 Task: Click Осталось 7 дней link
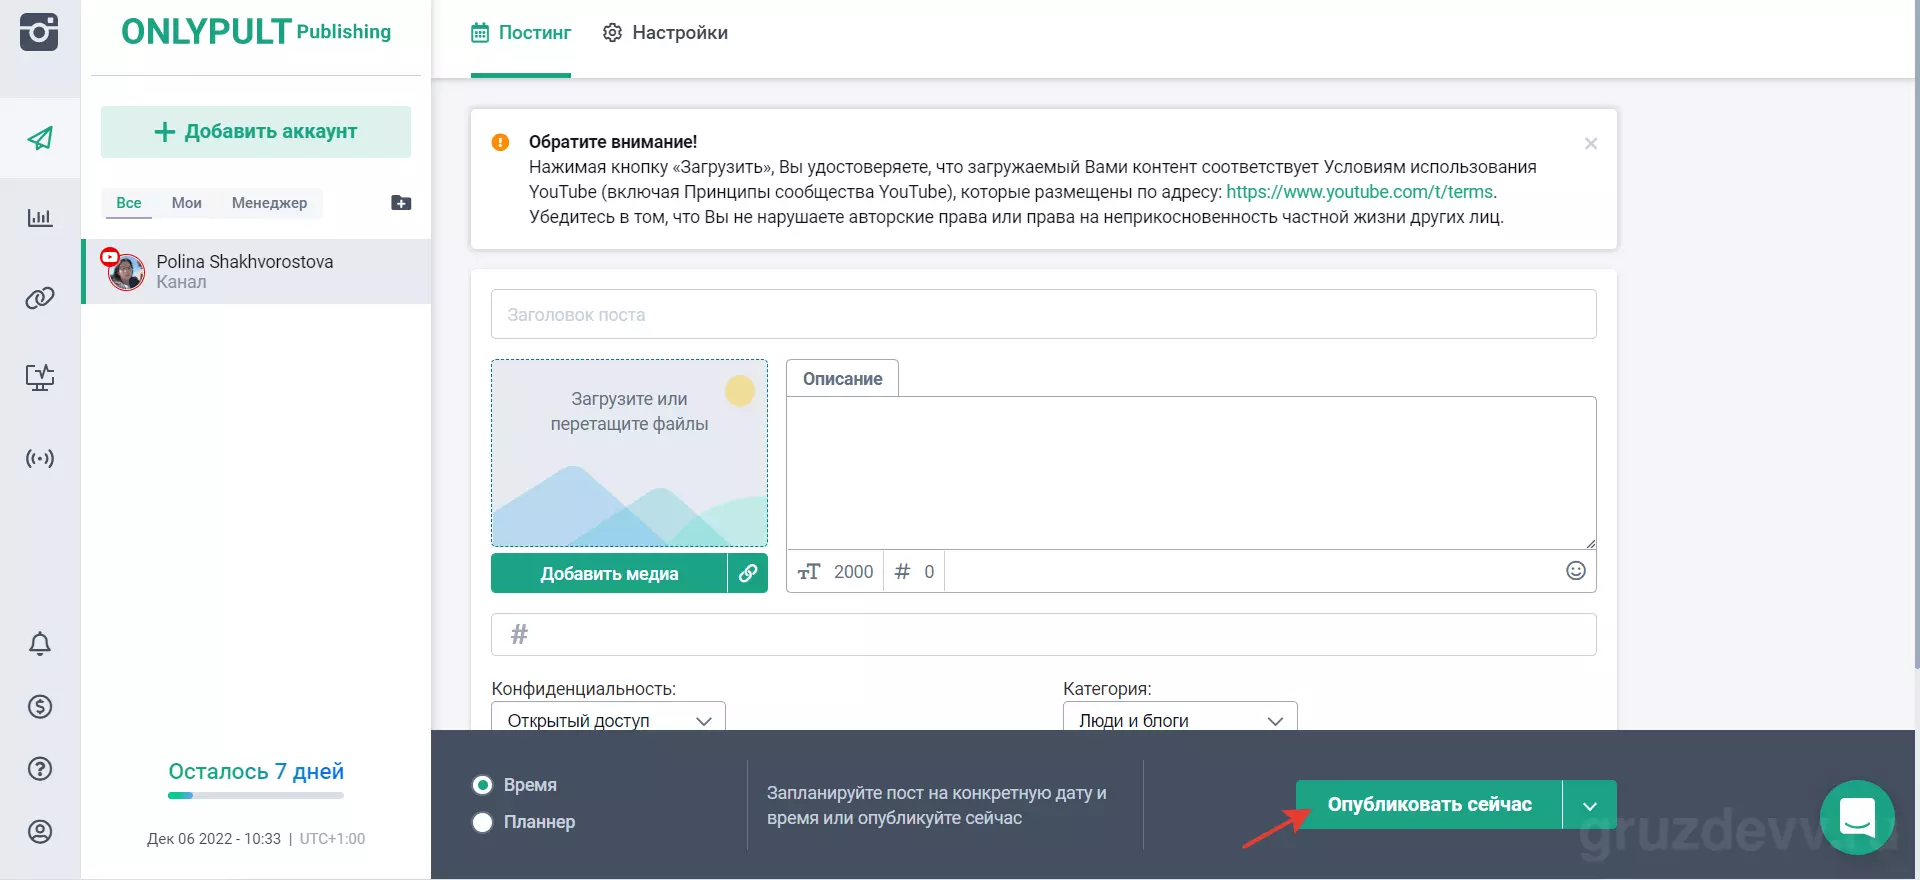coord(256,771)
